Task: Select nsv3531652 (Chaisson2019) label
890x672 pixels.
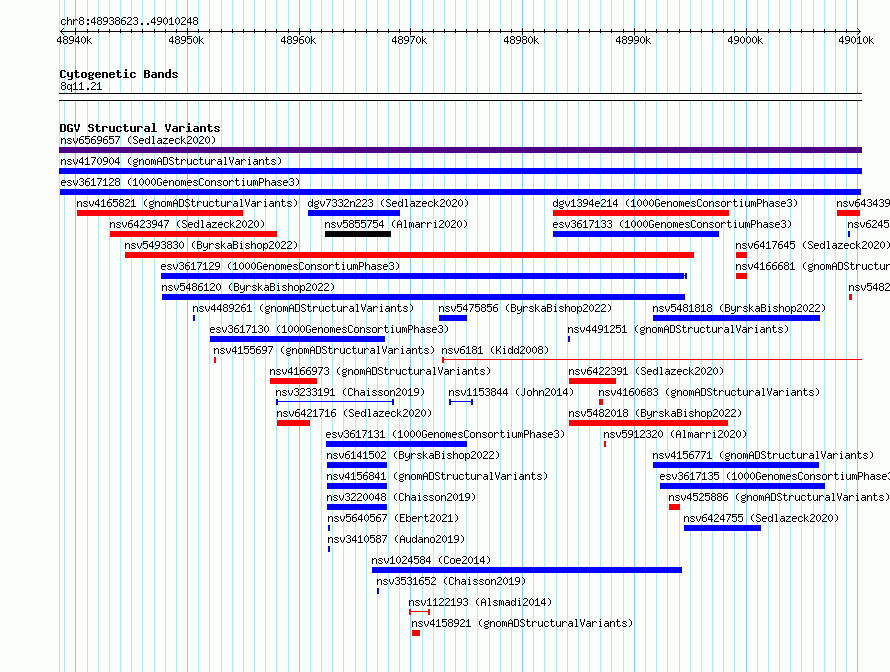Action: (451, 581)
